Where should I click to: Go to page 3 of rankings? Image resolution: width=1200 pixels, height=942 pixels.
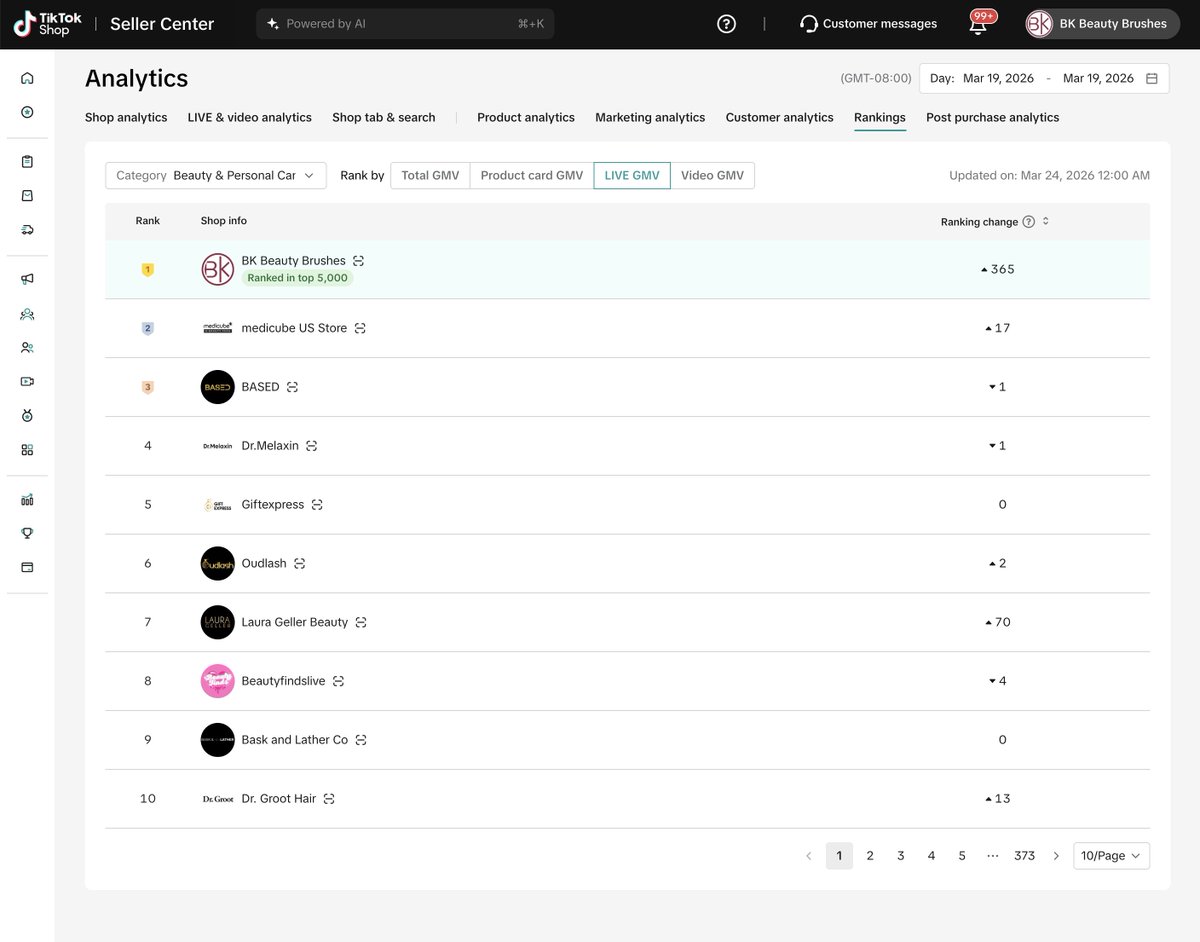coord(901,856)
